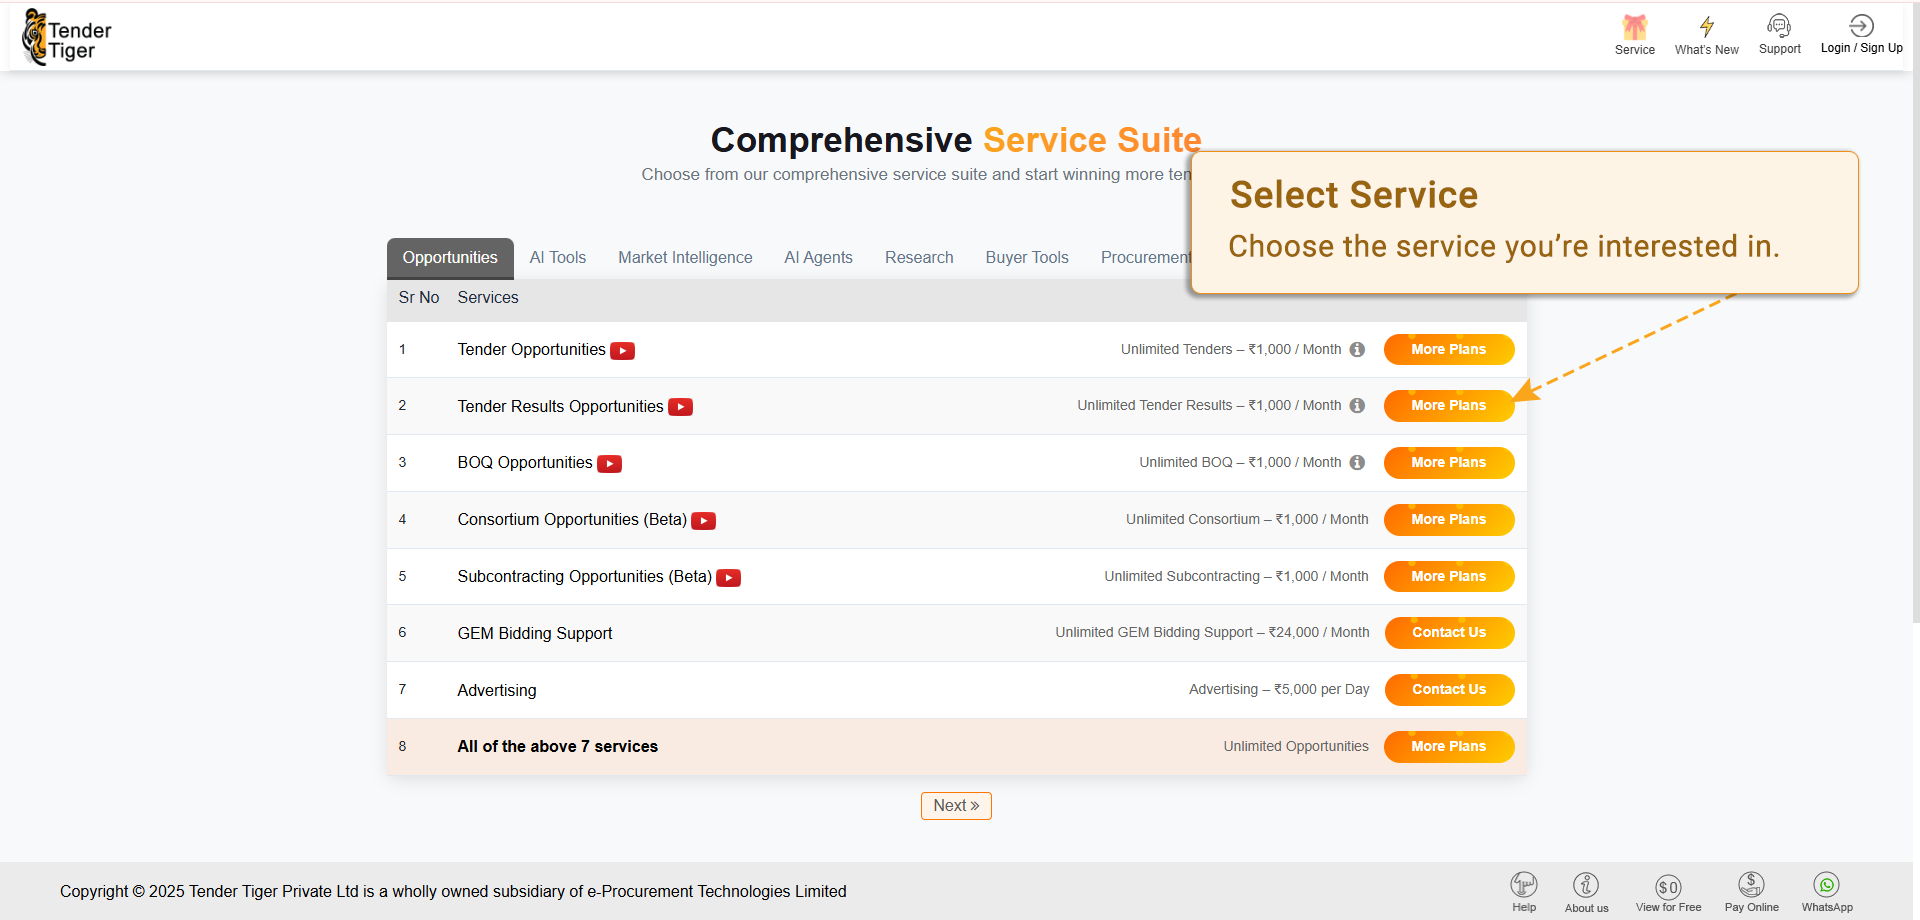Click the Login / Sign Up icon
The width and height of the screenshot is (1920, 920).
(x=1861, y=27)
